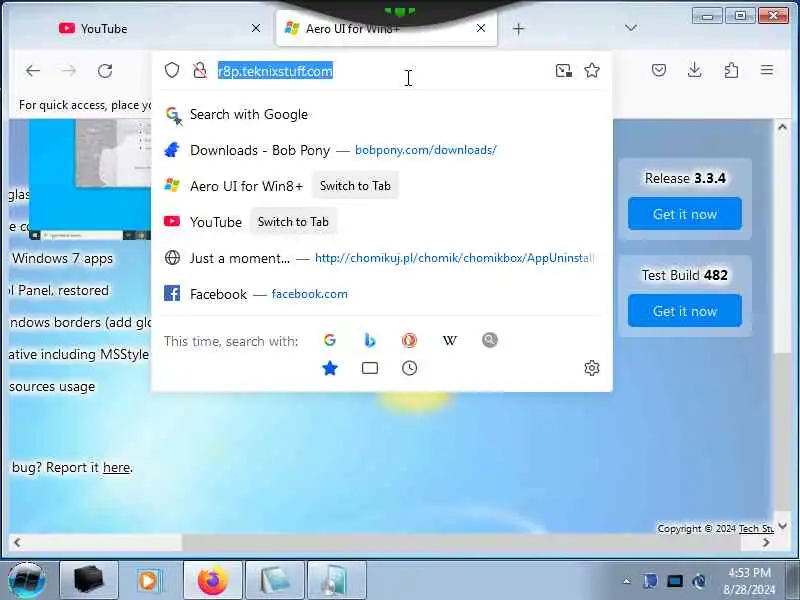800x600 pixels.
Task: Click Switch to Tab for Aero UI
Action: [355, 186]
